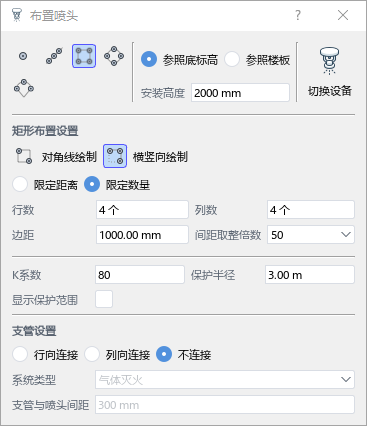Select the 限定距离 radio option
Viewport: 367px width, 426px height.
pyautogui.click(x=20, y=184)
